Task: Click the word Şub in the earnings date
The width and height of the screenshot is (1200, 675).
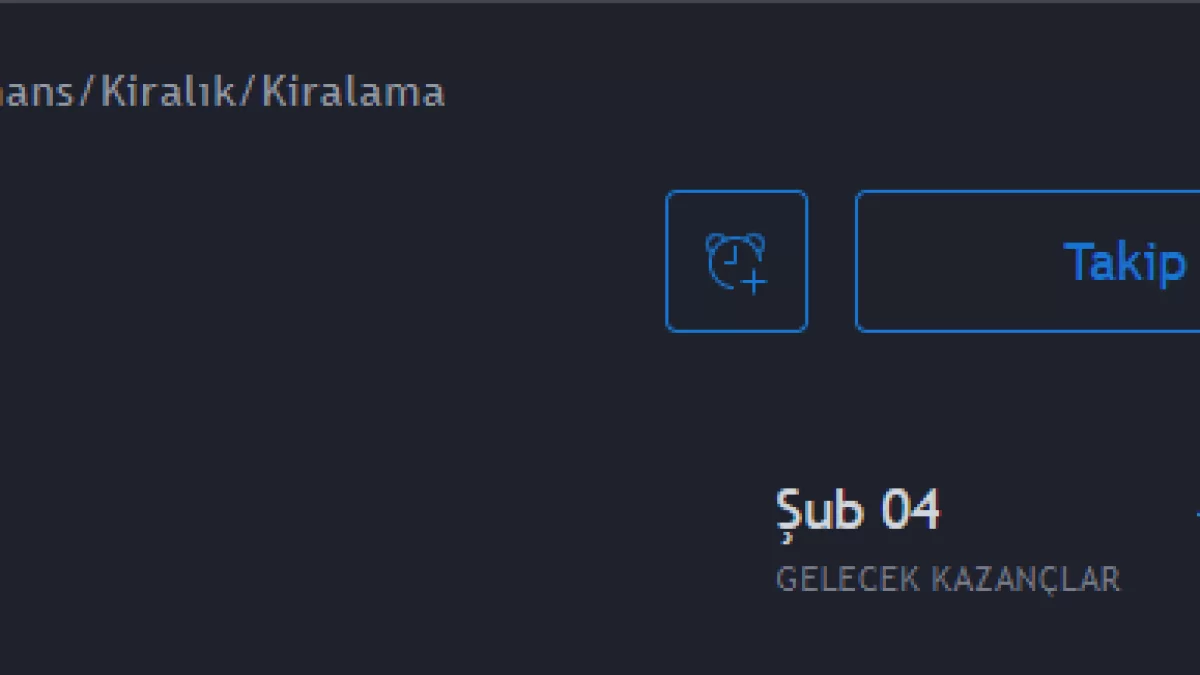Action: [819, 510]
